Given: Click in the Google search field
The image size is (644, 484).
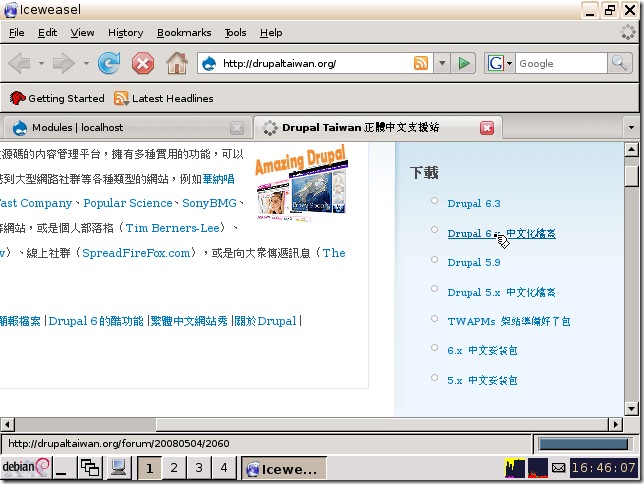Looking at the screenshot, I should pos(561,64).
